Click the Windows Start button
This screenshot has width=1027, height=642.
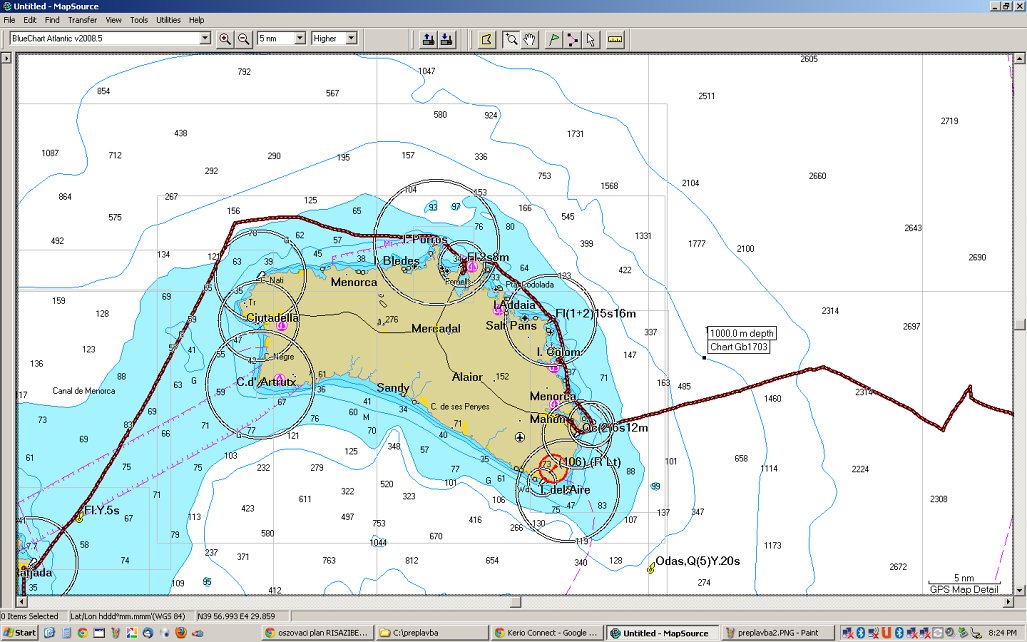19,633
